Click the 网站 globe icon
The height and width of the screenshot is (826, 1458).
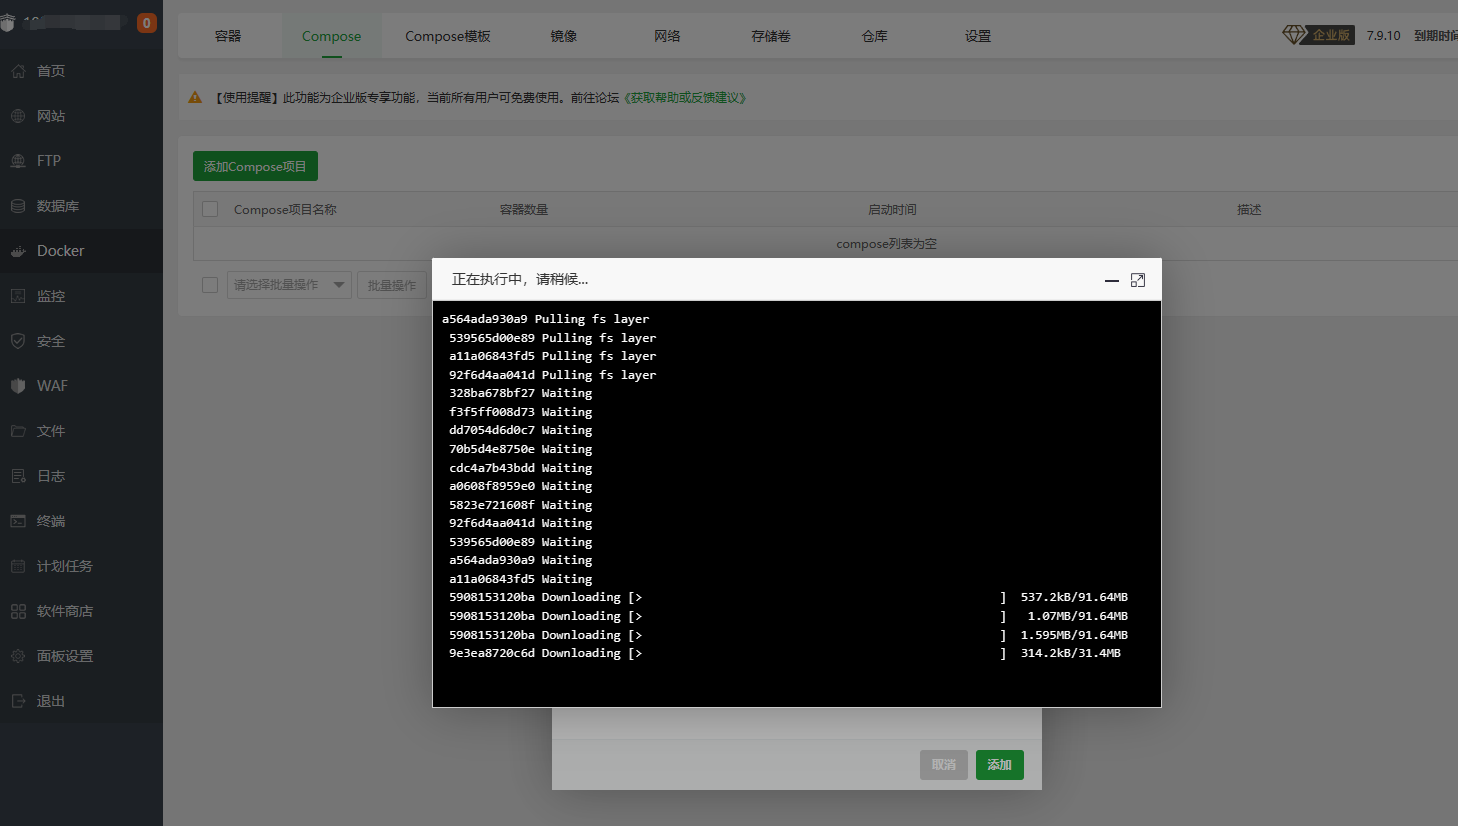click(18, 116)
